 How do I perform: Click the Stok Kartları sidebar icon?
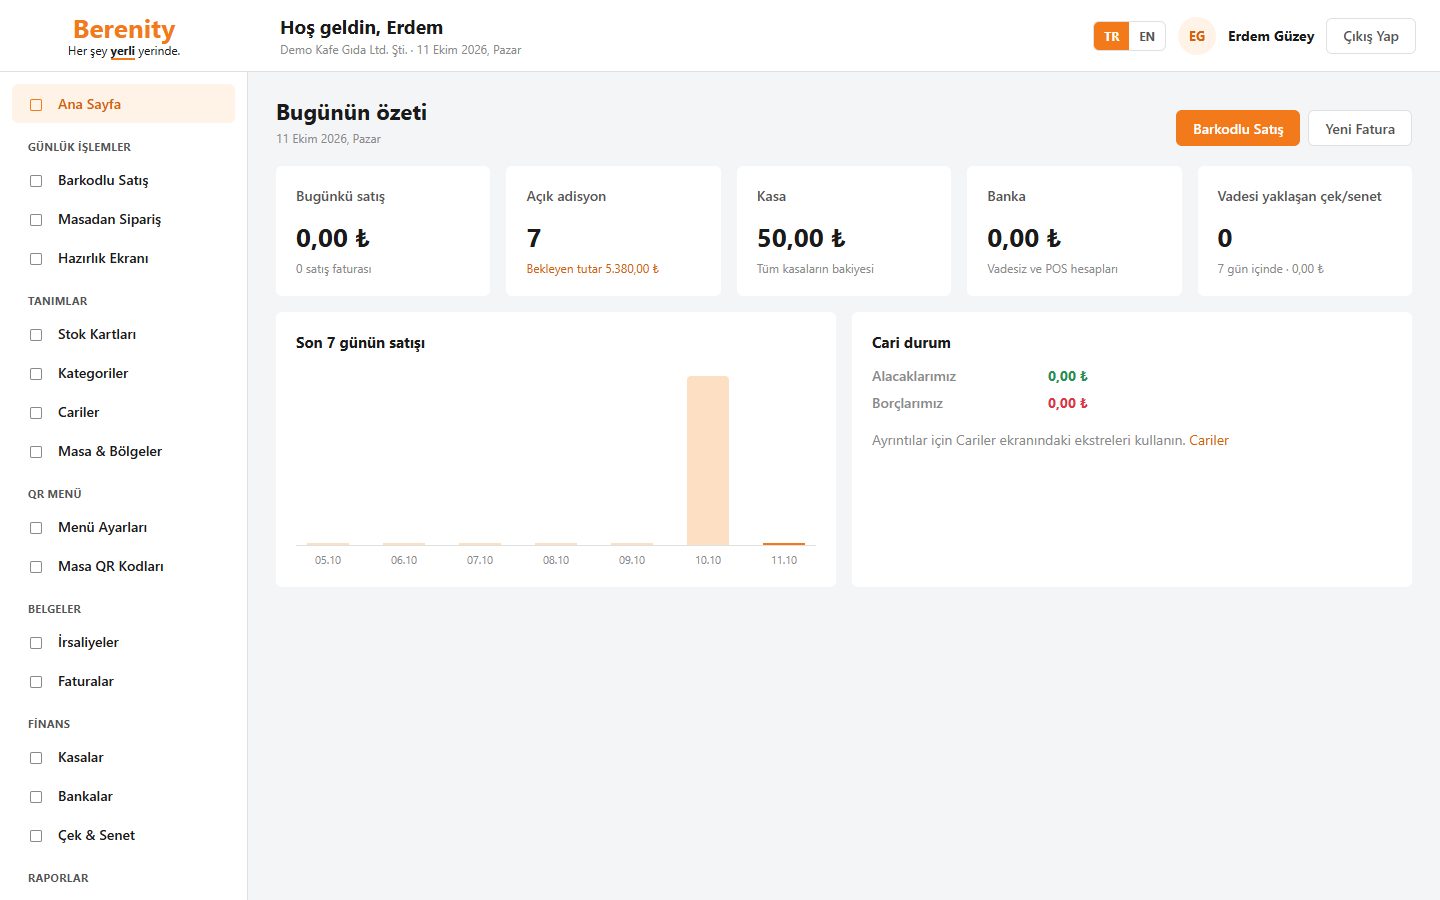pos(36,335)
